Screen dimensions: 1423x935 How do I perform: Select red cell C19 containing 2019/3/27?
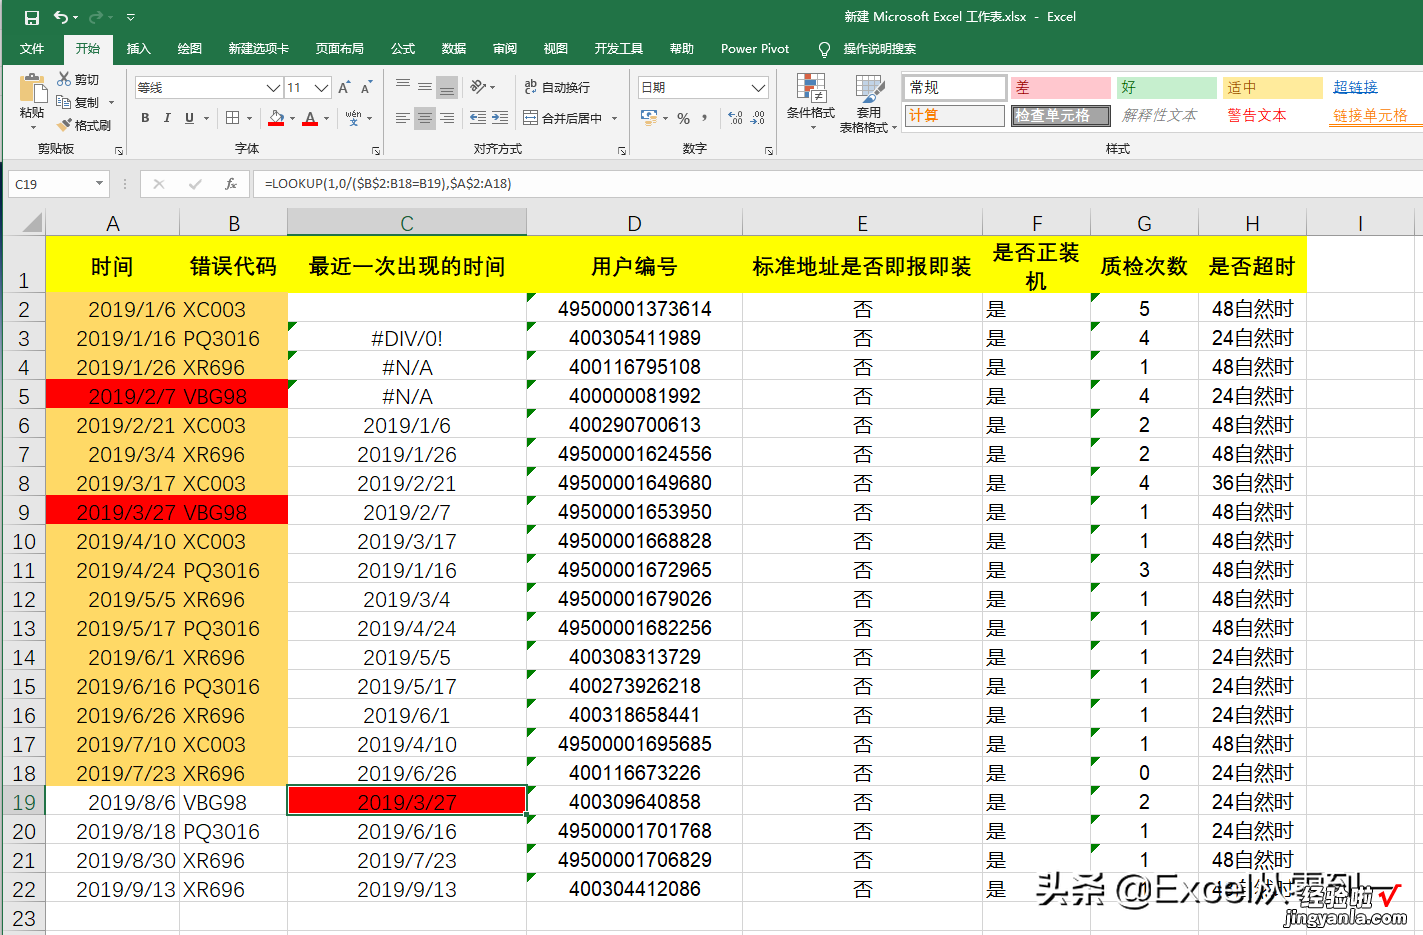(x=407, y=801)
